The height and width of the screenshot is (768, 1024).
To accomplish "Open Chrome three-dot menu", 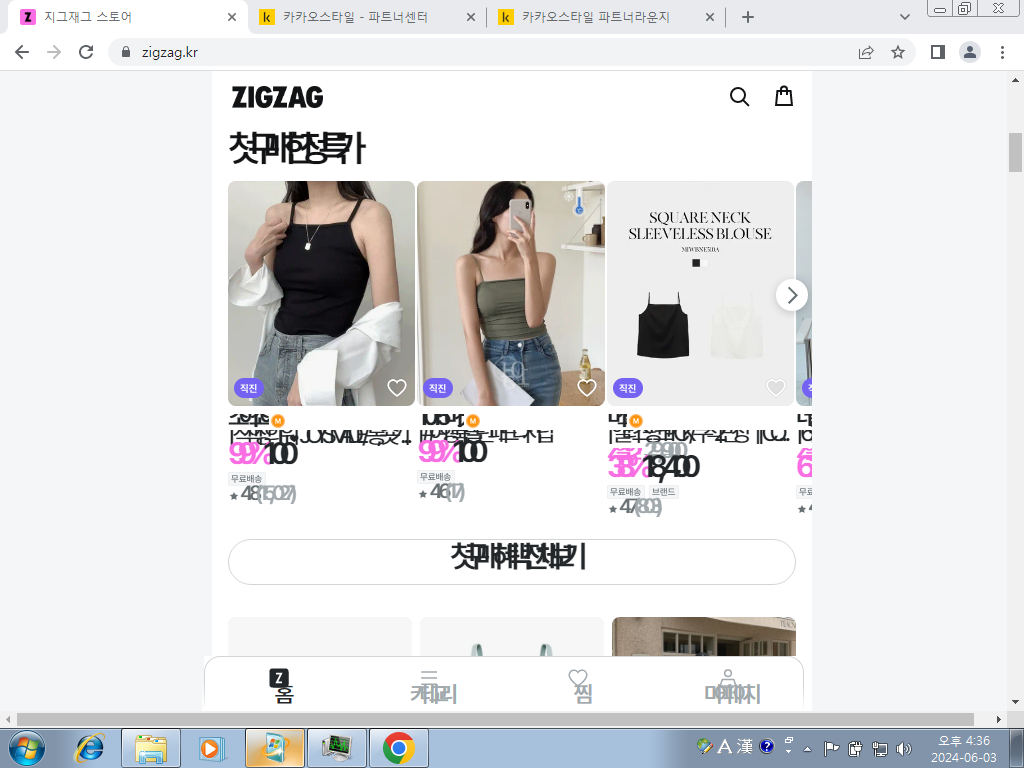I will click(1002, 52).
